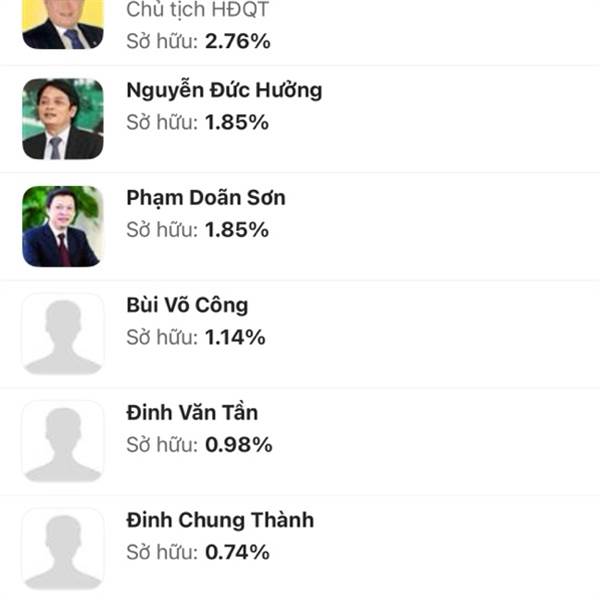Tap the Sở hữu label under Bùi Võ Công
This screenshot has width=600, height=600.
click(162, 337)
